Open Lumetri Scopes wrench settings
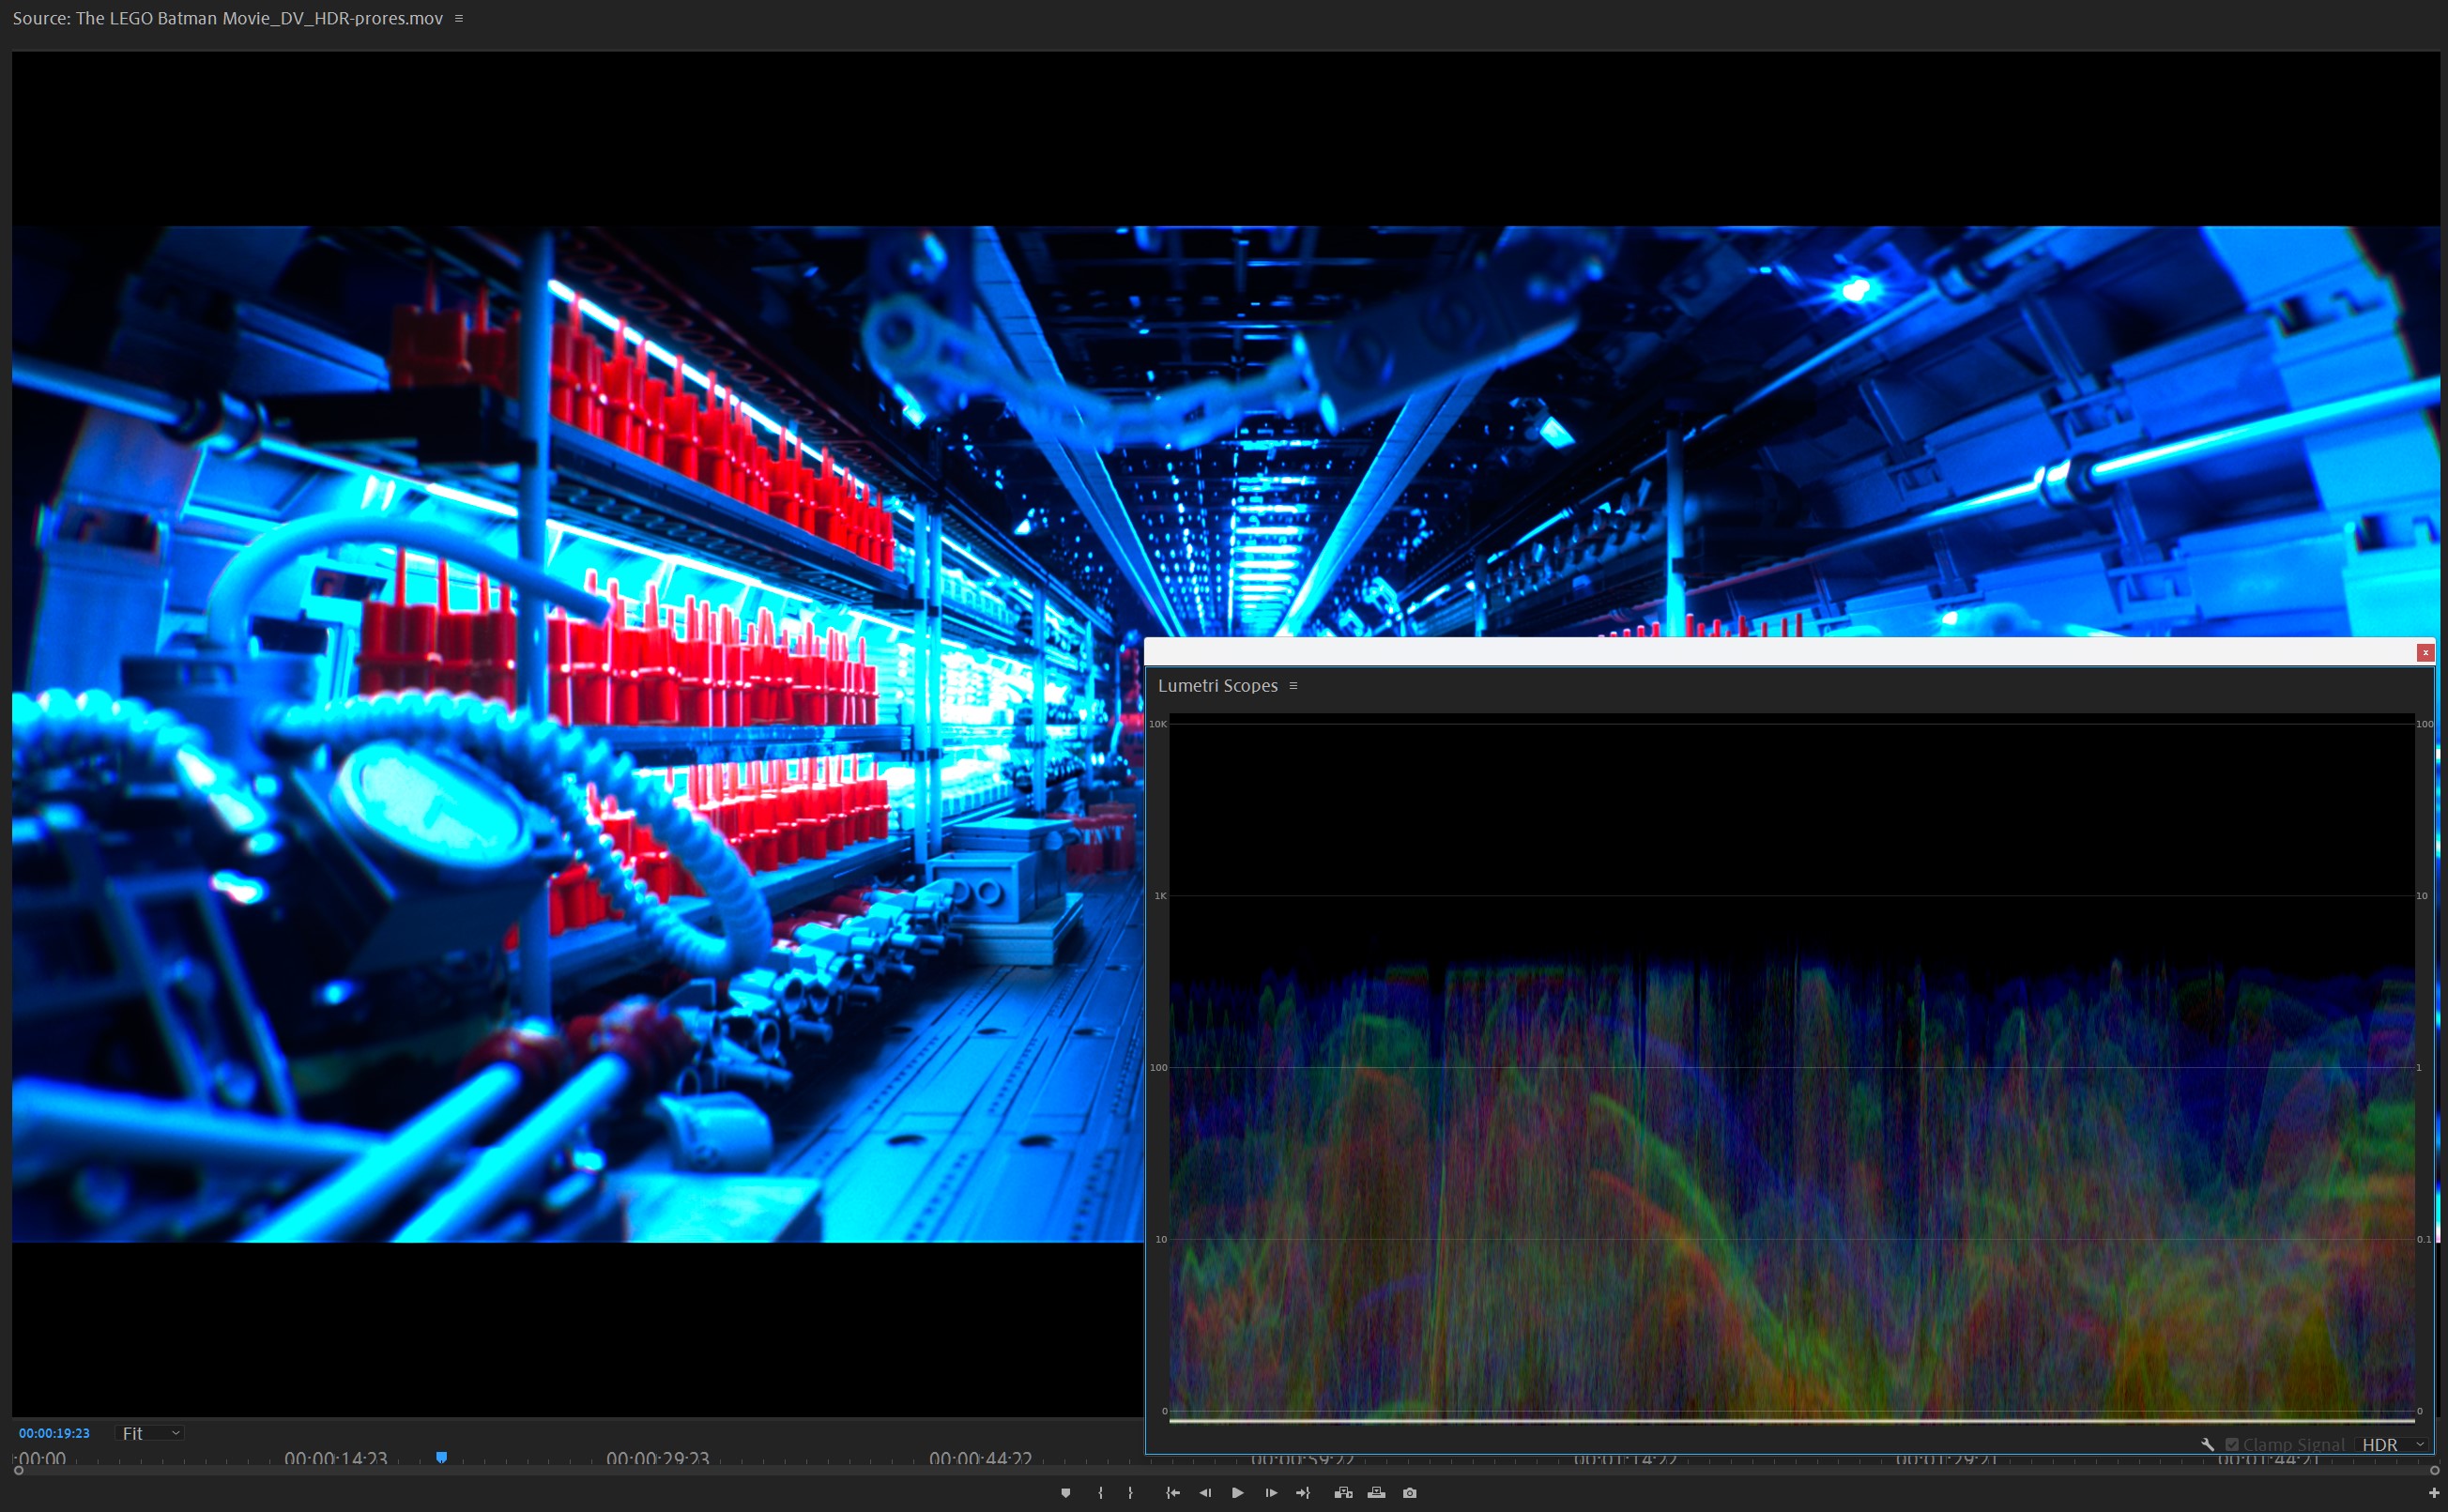The height and width of the screenshot is (1512, 2448). point(2208,1445)
